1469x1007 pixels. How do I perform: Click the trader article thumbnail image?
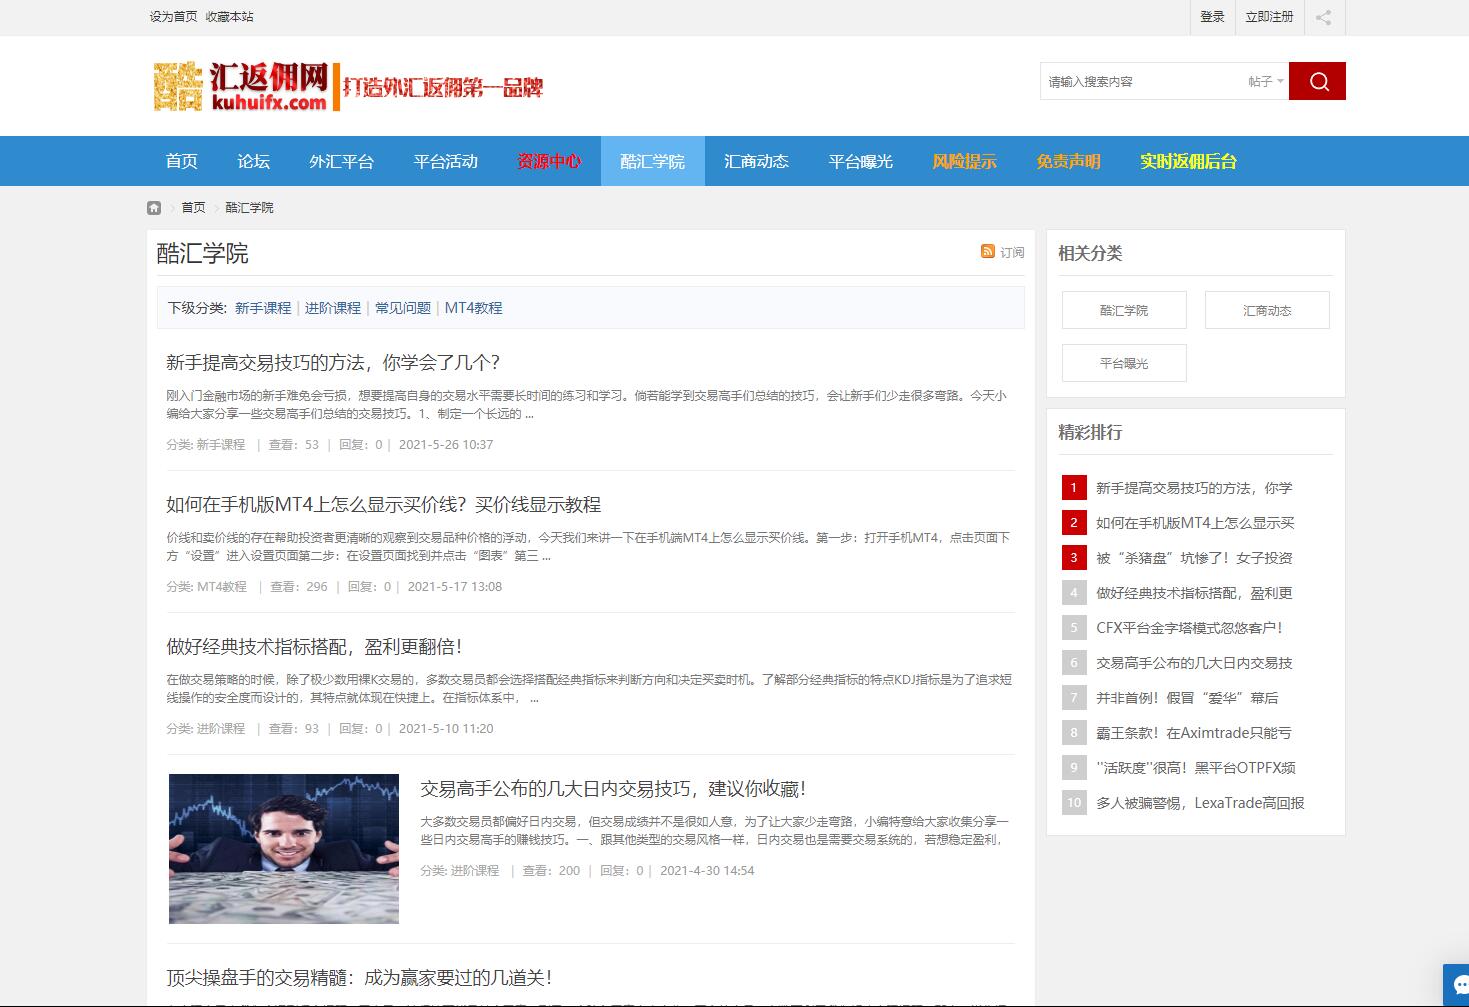(x=284, y=848)
